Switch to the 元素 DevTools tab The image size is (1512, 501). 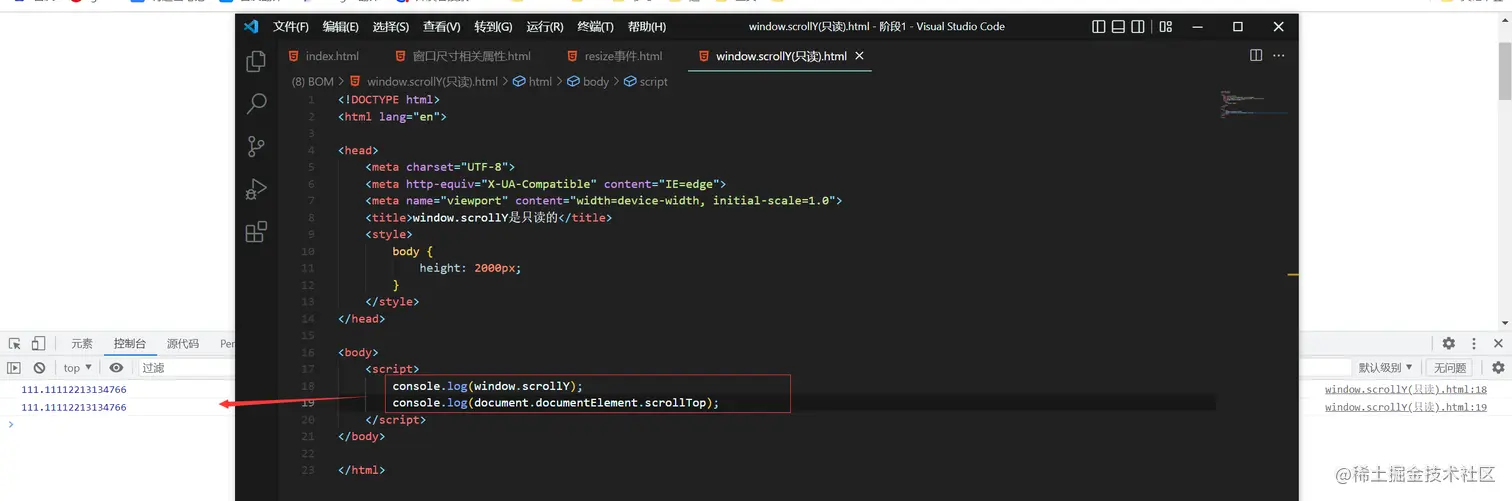point(82,343)
